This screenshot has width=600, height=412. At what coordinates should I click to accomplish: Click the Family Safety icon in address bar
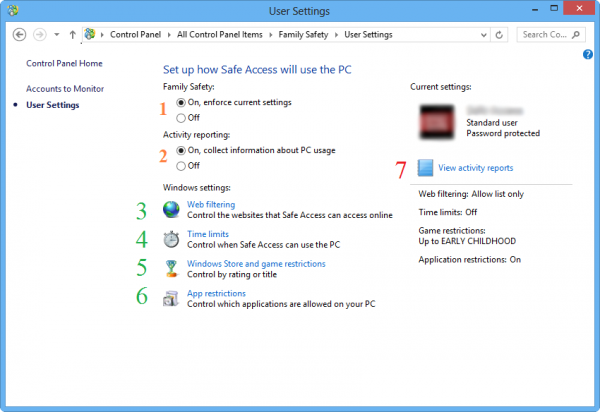pyautogui.click(x=90, y=34)
